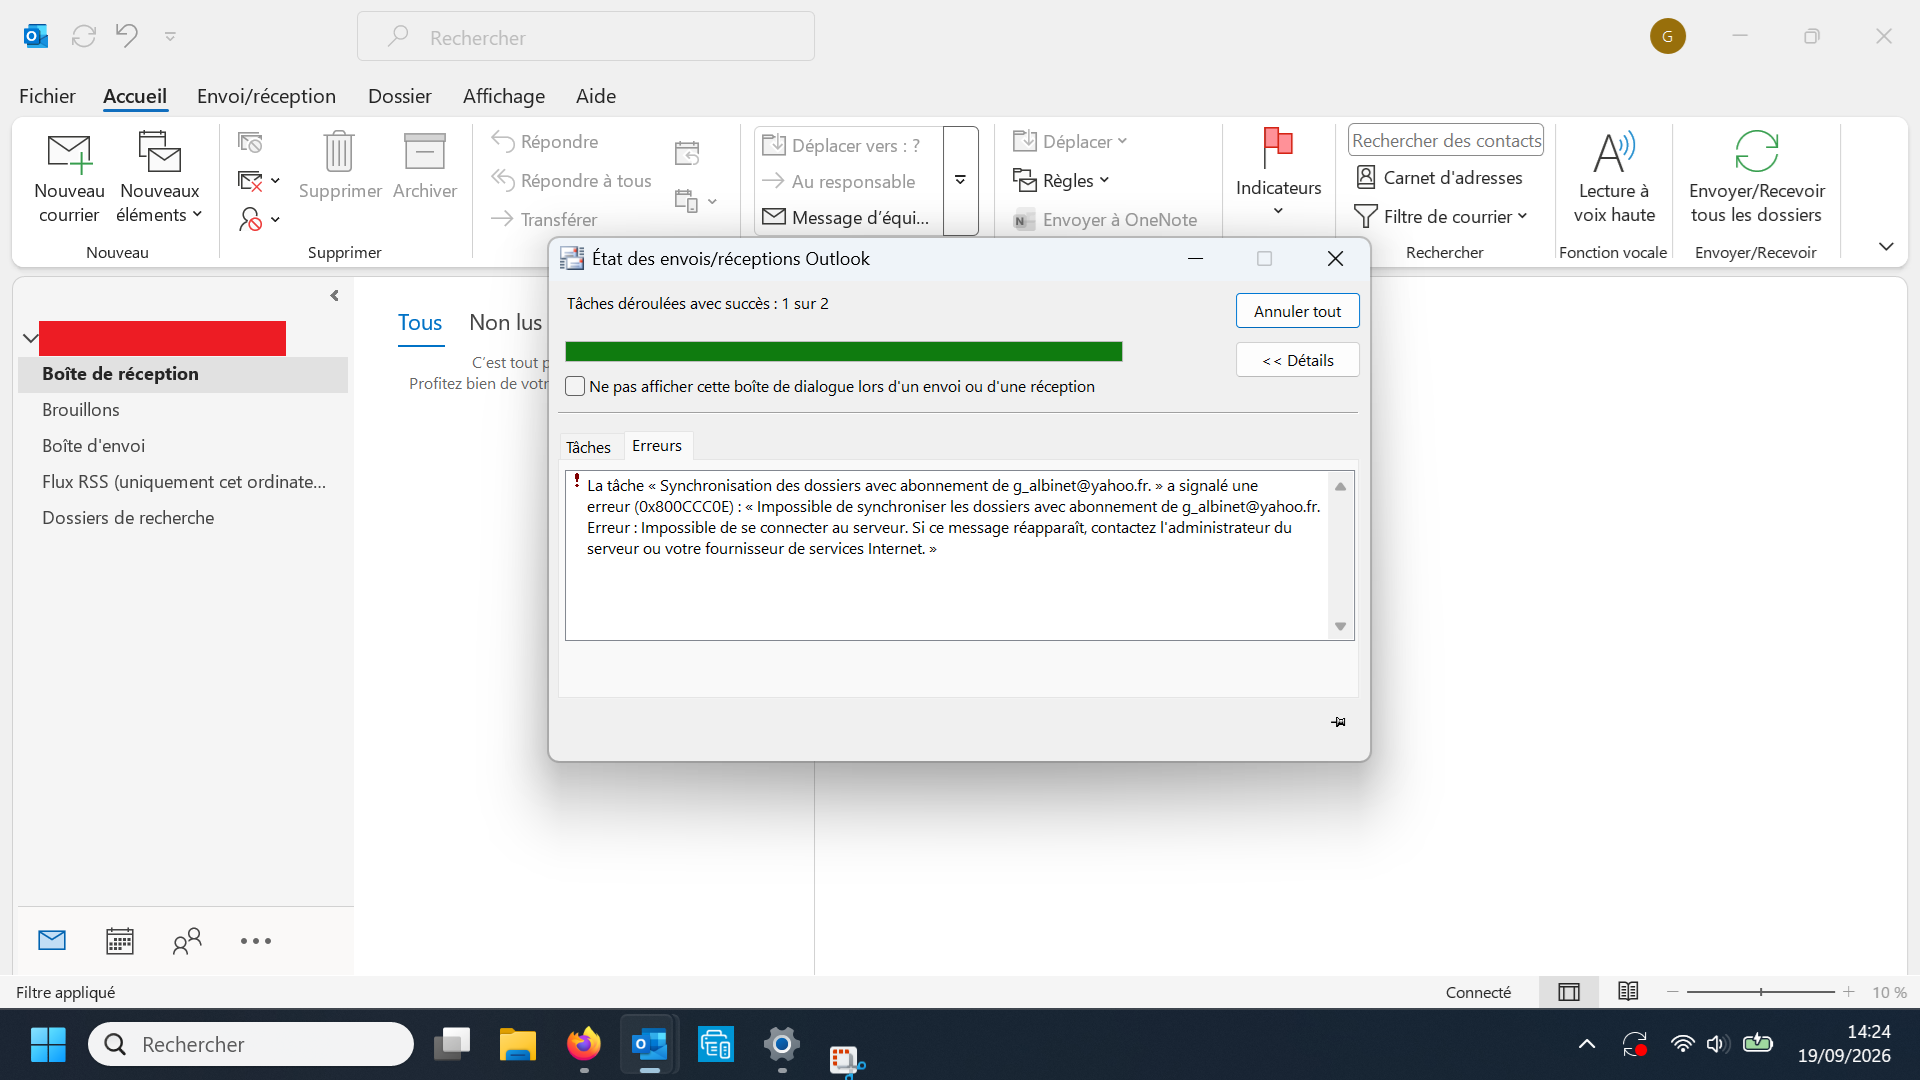Viewport: 1920px width, 1080px height.
Task: Click the Undo arrow in the title bar
Action: tap(127, 36)
